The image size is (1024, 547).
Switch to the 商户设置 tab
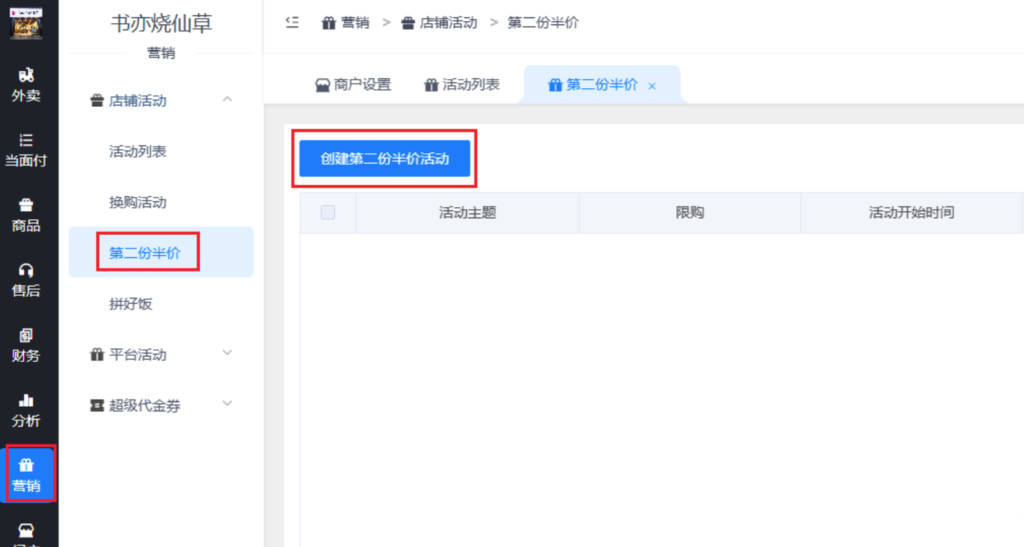[x=353, y=85]
